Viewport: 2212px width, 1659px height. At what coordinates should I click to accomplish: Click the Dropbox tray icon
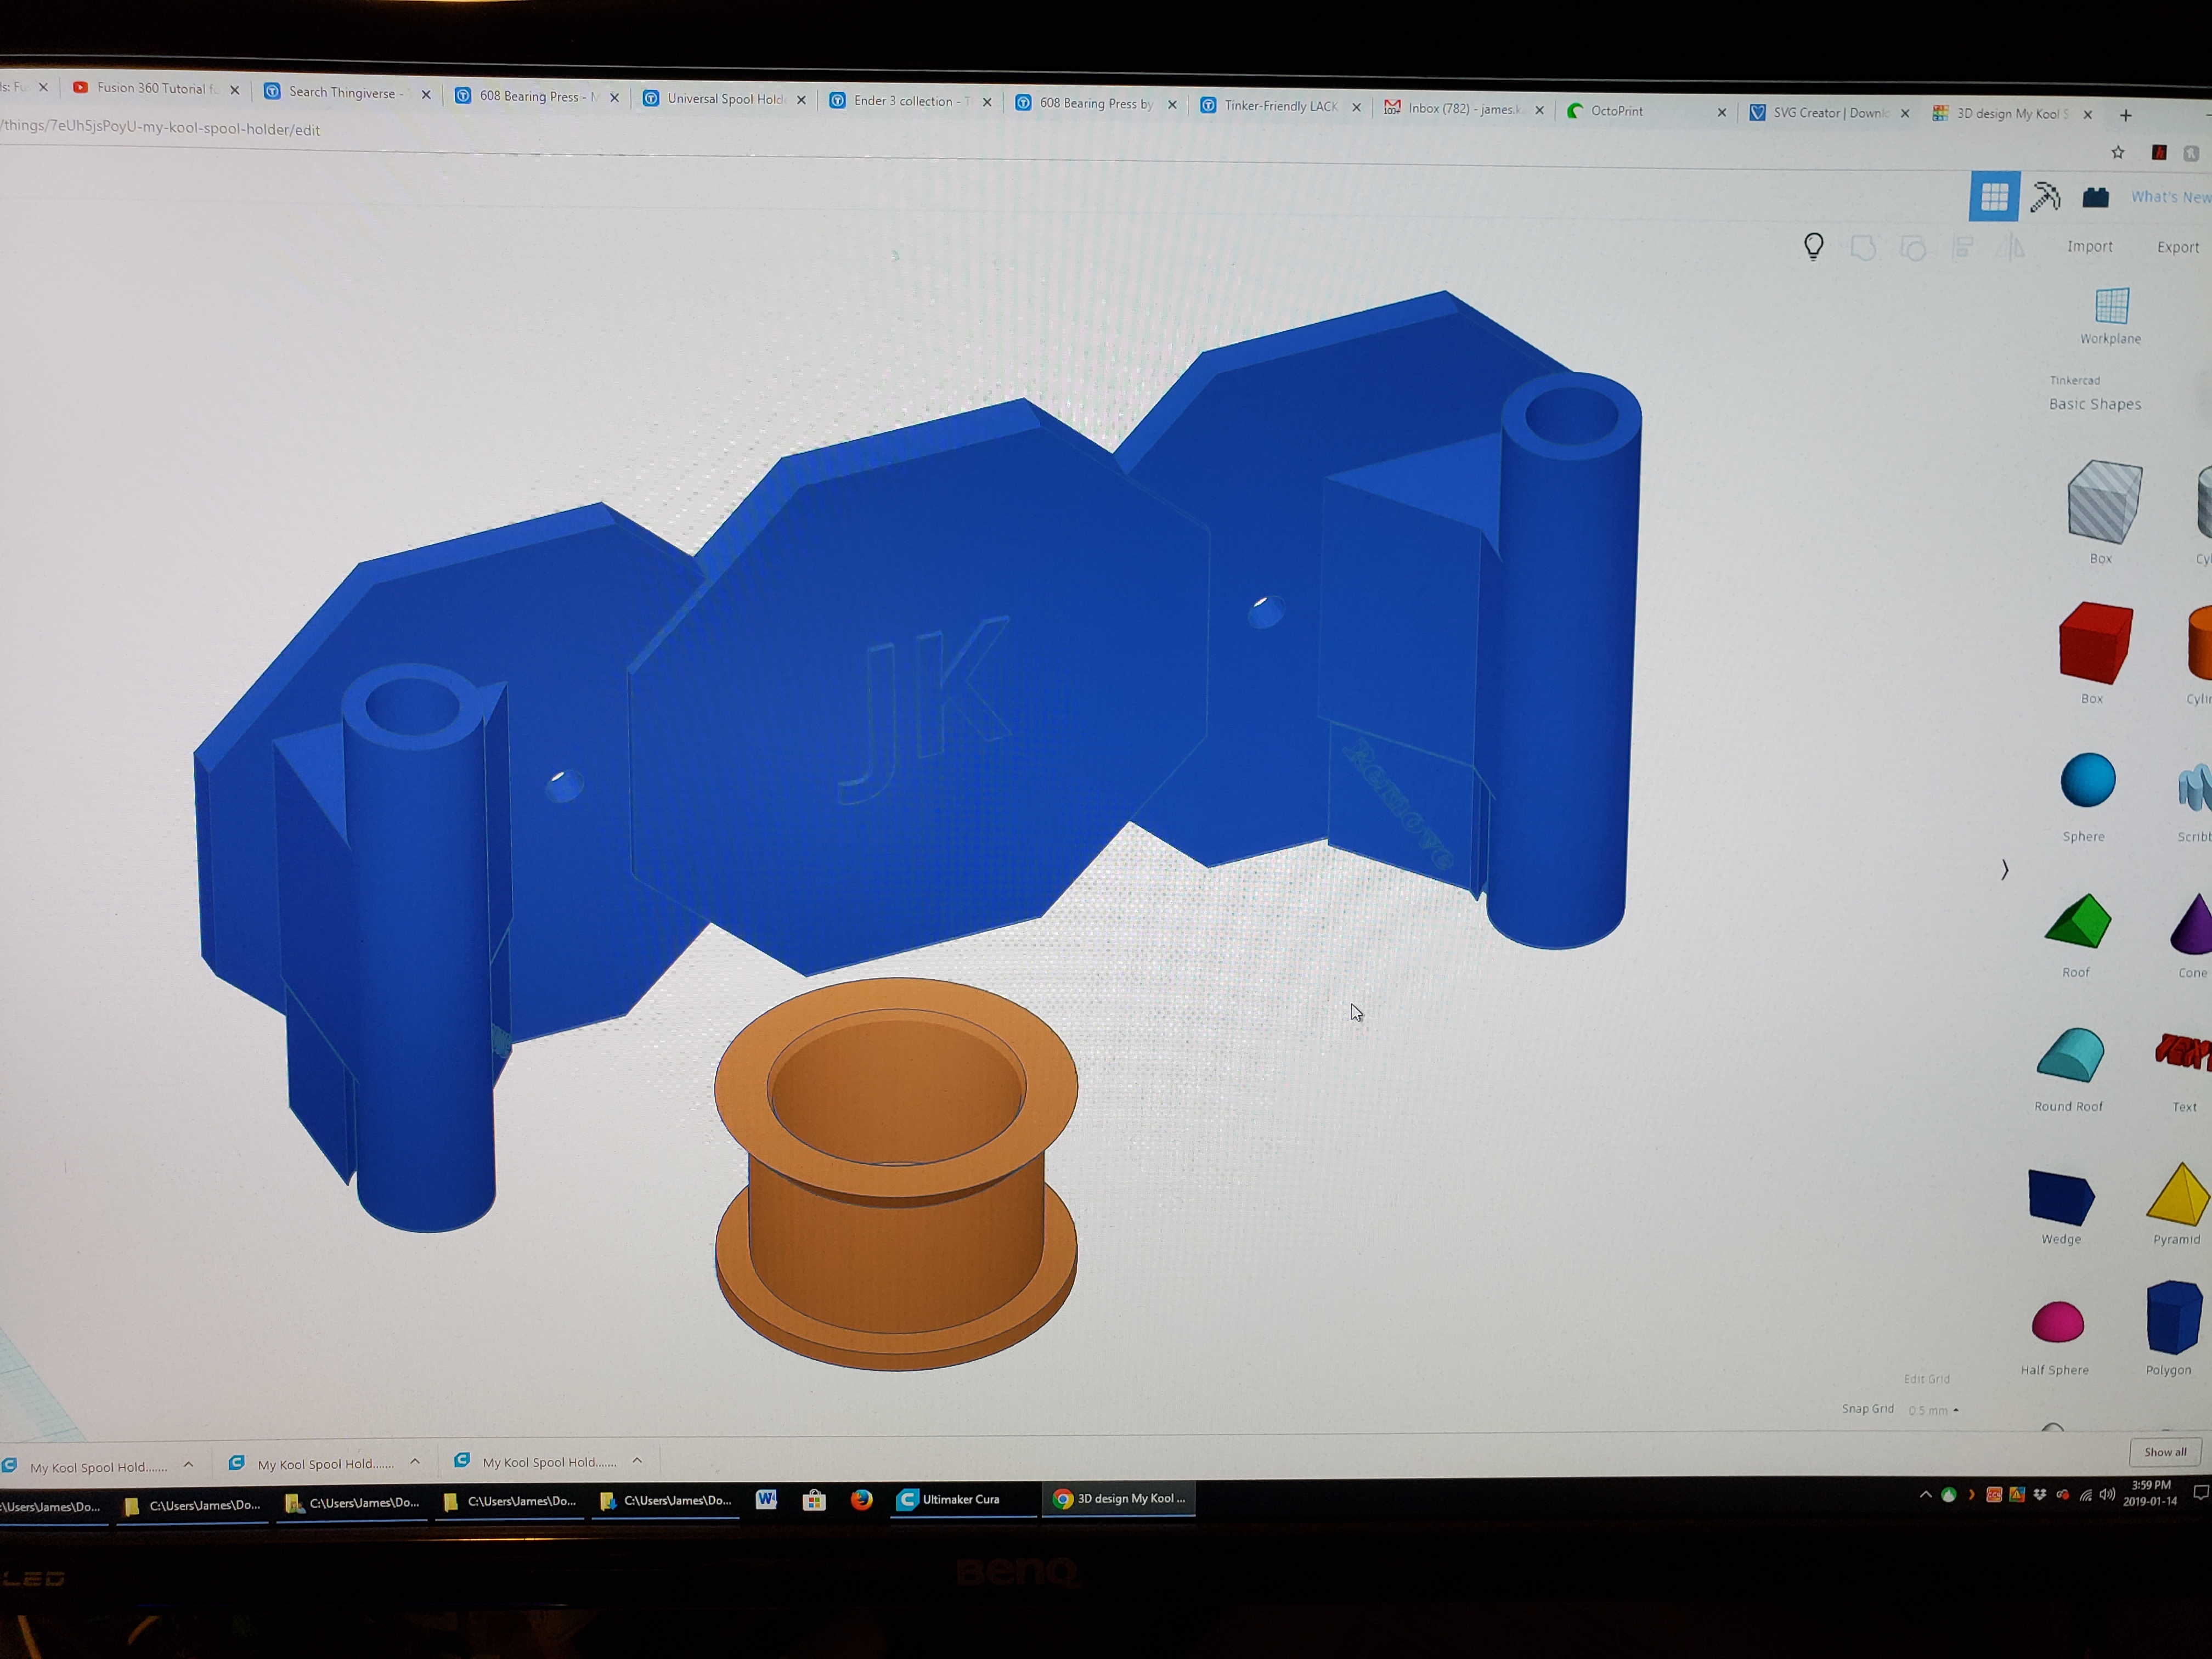pyautogui.click(x=2040, y=1495)
